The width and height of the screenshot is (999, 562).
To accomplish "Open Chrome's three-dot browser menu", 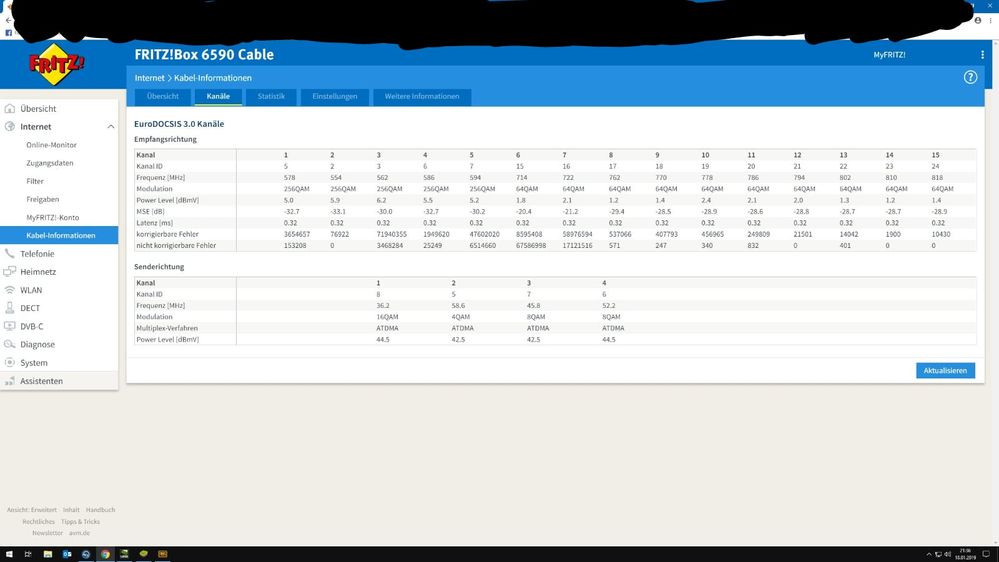I will (990, 20).
